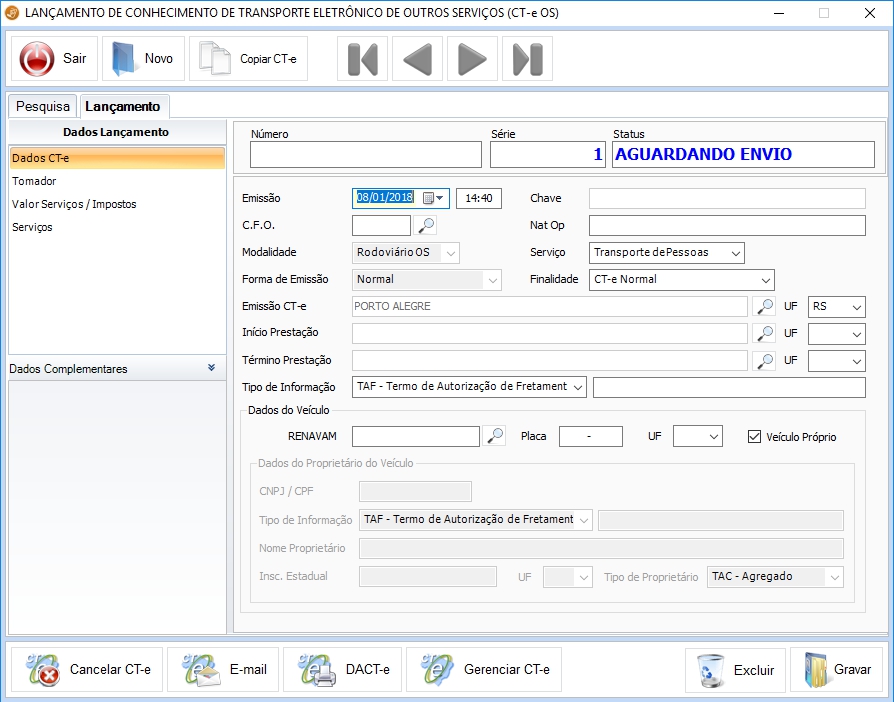Screen dimensions: 894x702
Task: Close the CT-e OS window
Action: 869,13
